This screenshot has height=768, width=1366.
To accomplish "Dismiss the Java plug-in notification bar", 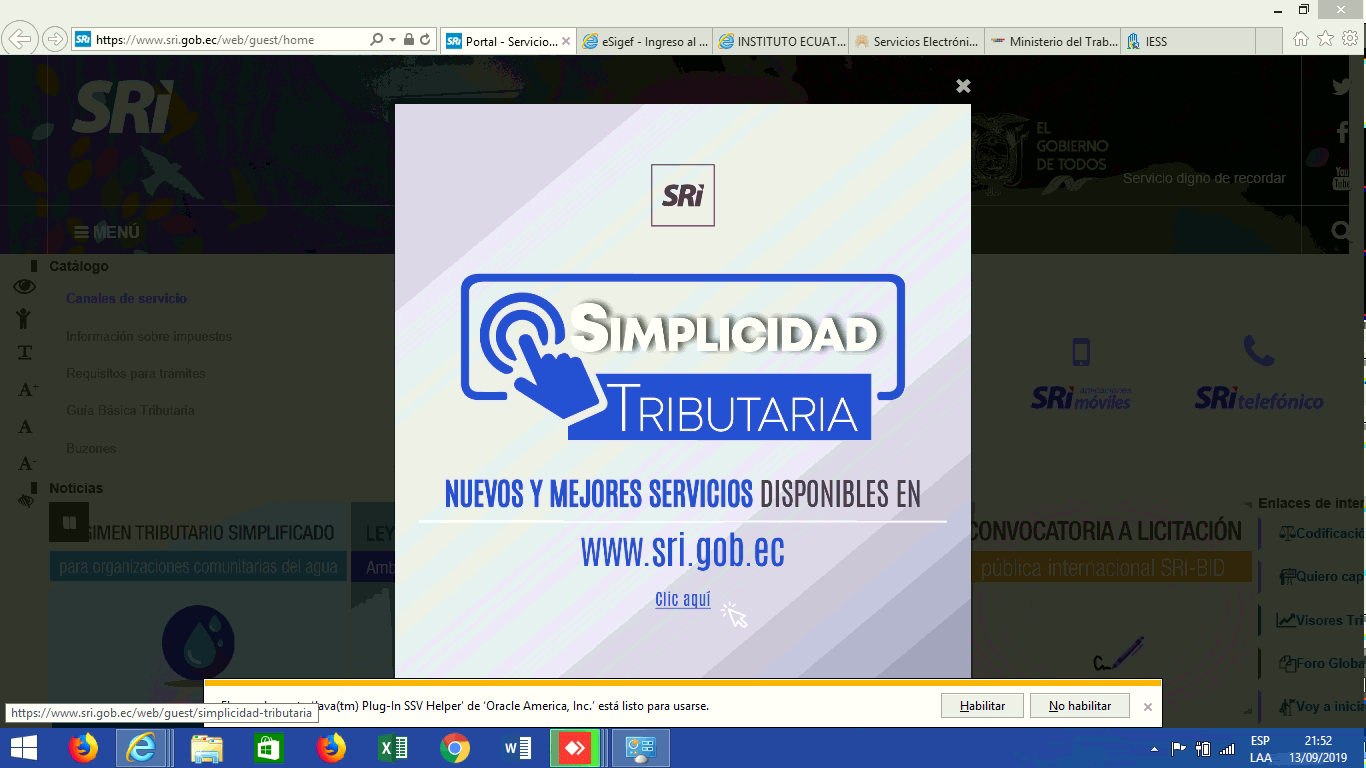I will click(x=1148, y=707).
